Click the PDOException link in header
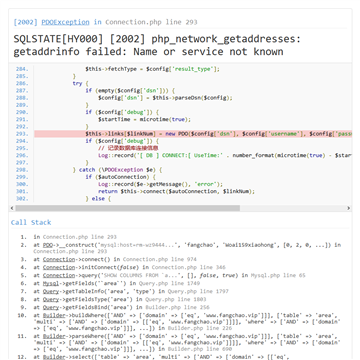 pyautogui.click(x=65, y=22)
